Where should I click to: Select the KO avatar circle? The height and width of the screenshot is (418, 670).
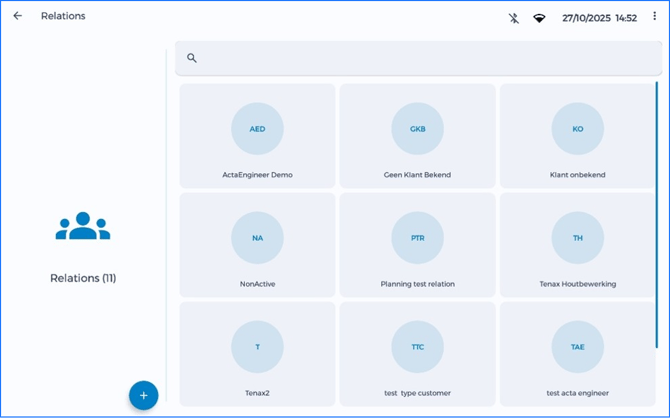578,129
